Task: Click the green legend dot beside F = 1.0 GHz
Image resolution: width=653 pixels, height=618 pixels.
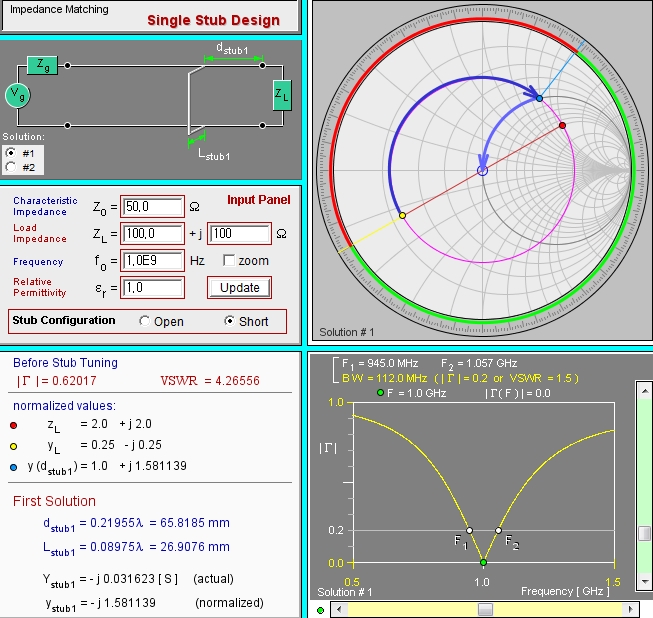Action: coord(380,392)
